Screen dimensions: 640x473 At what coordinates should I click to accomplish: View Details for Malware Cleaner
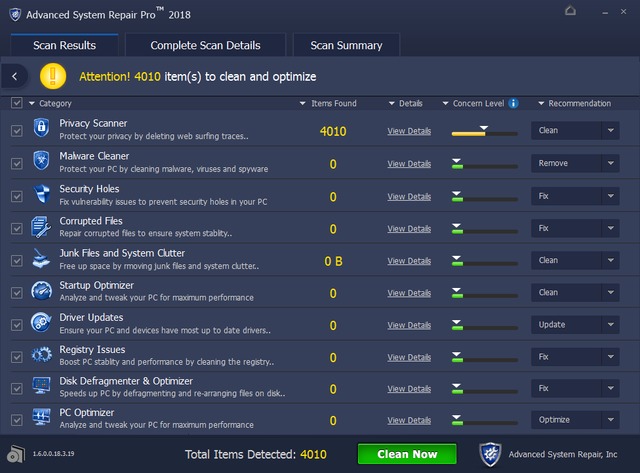[409, 164]
